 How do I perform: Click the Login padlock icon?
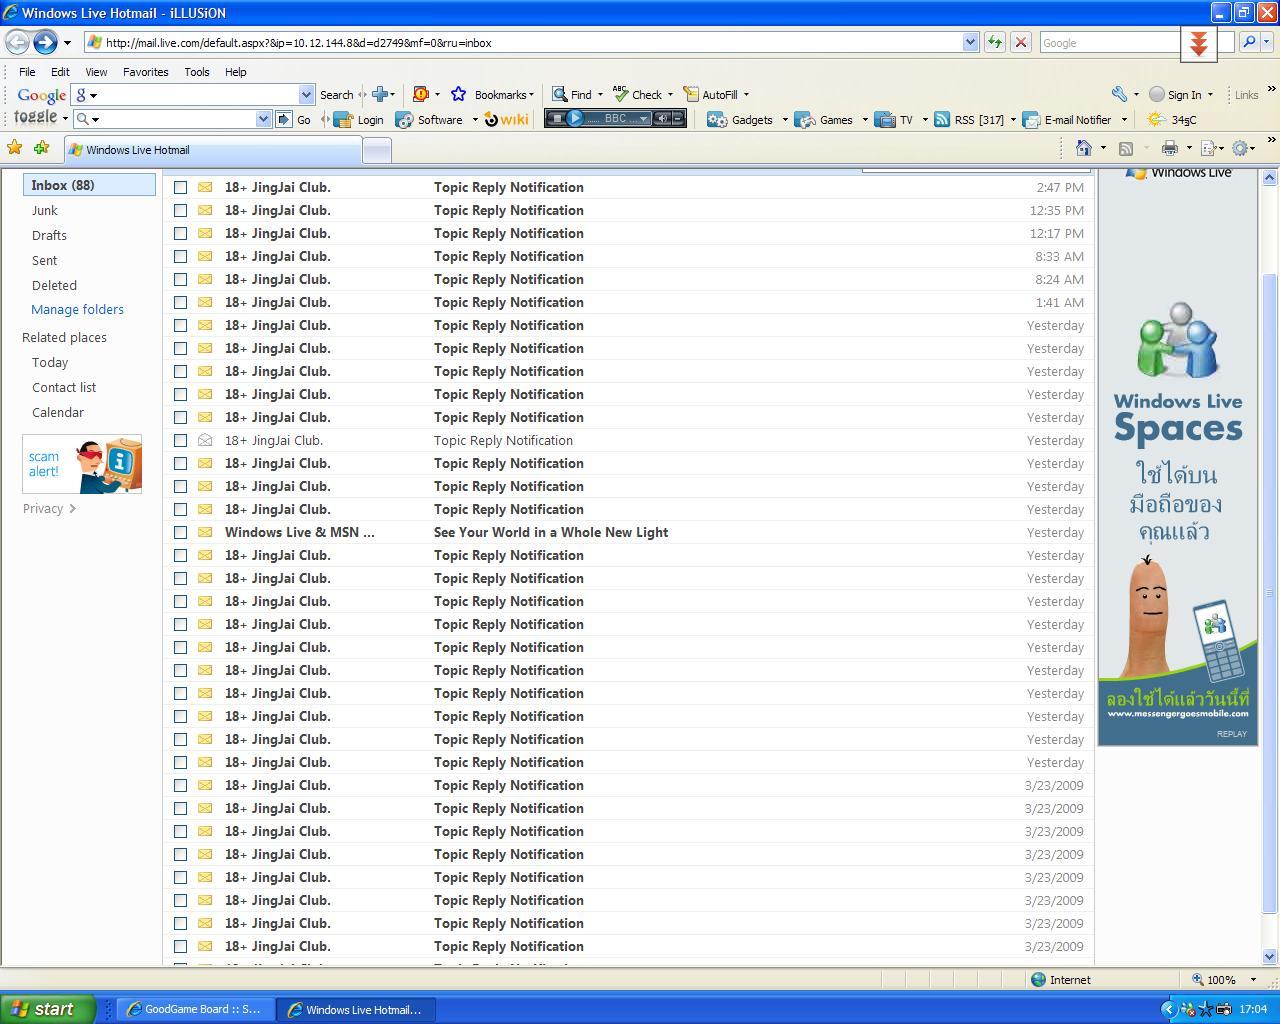343,119
